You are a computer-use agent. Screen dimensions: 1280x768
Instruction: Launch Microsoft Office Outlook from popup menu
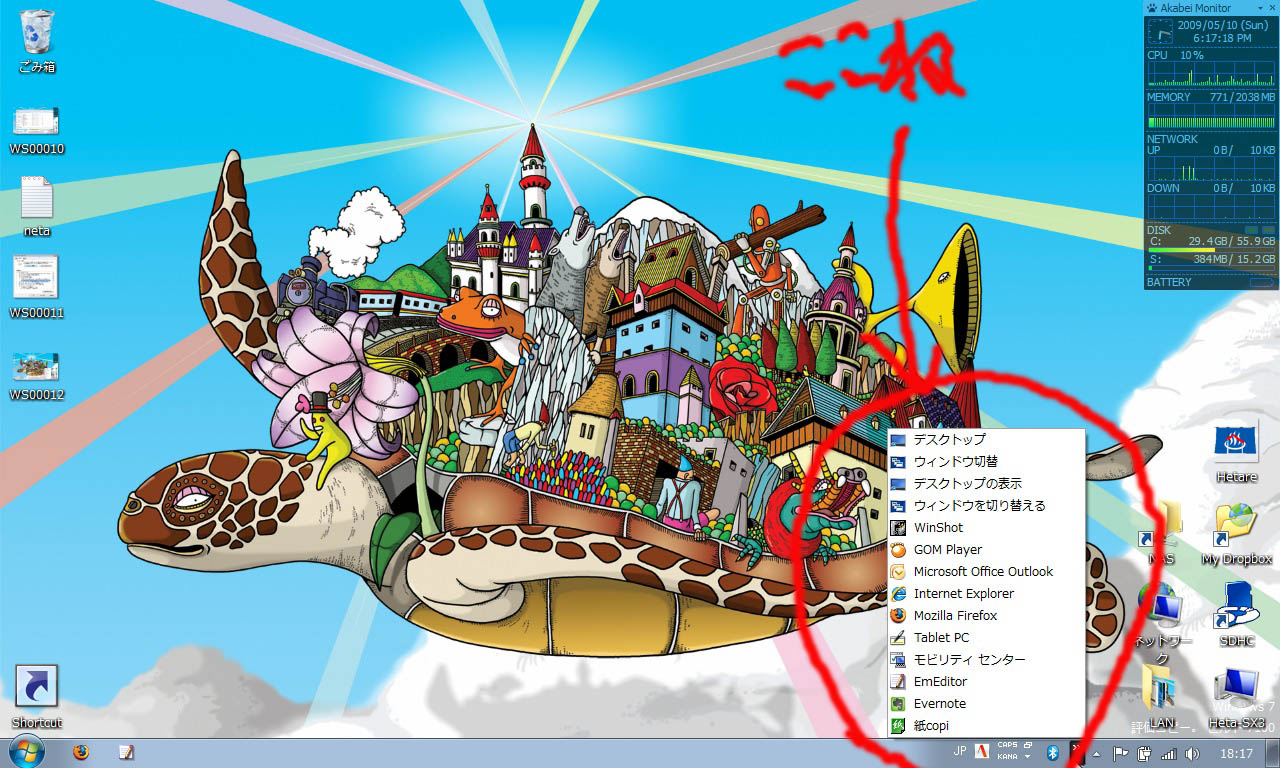pyautogui.click(x=986, y=571)
